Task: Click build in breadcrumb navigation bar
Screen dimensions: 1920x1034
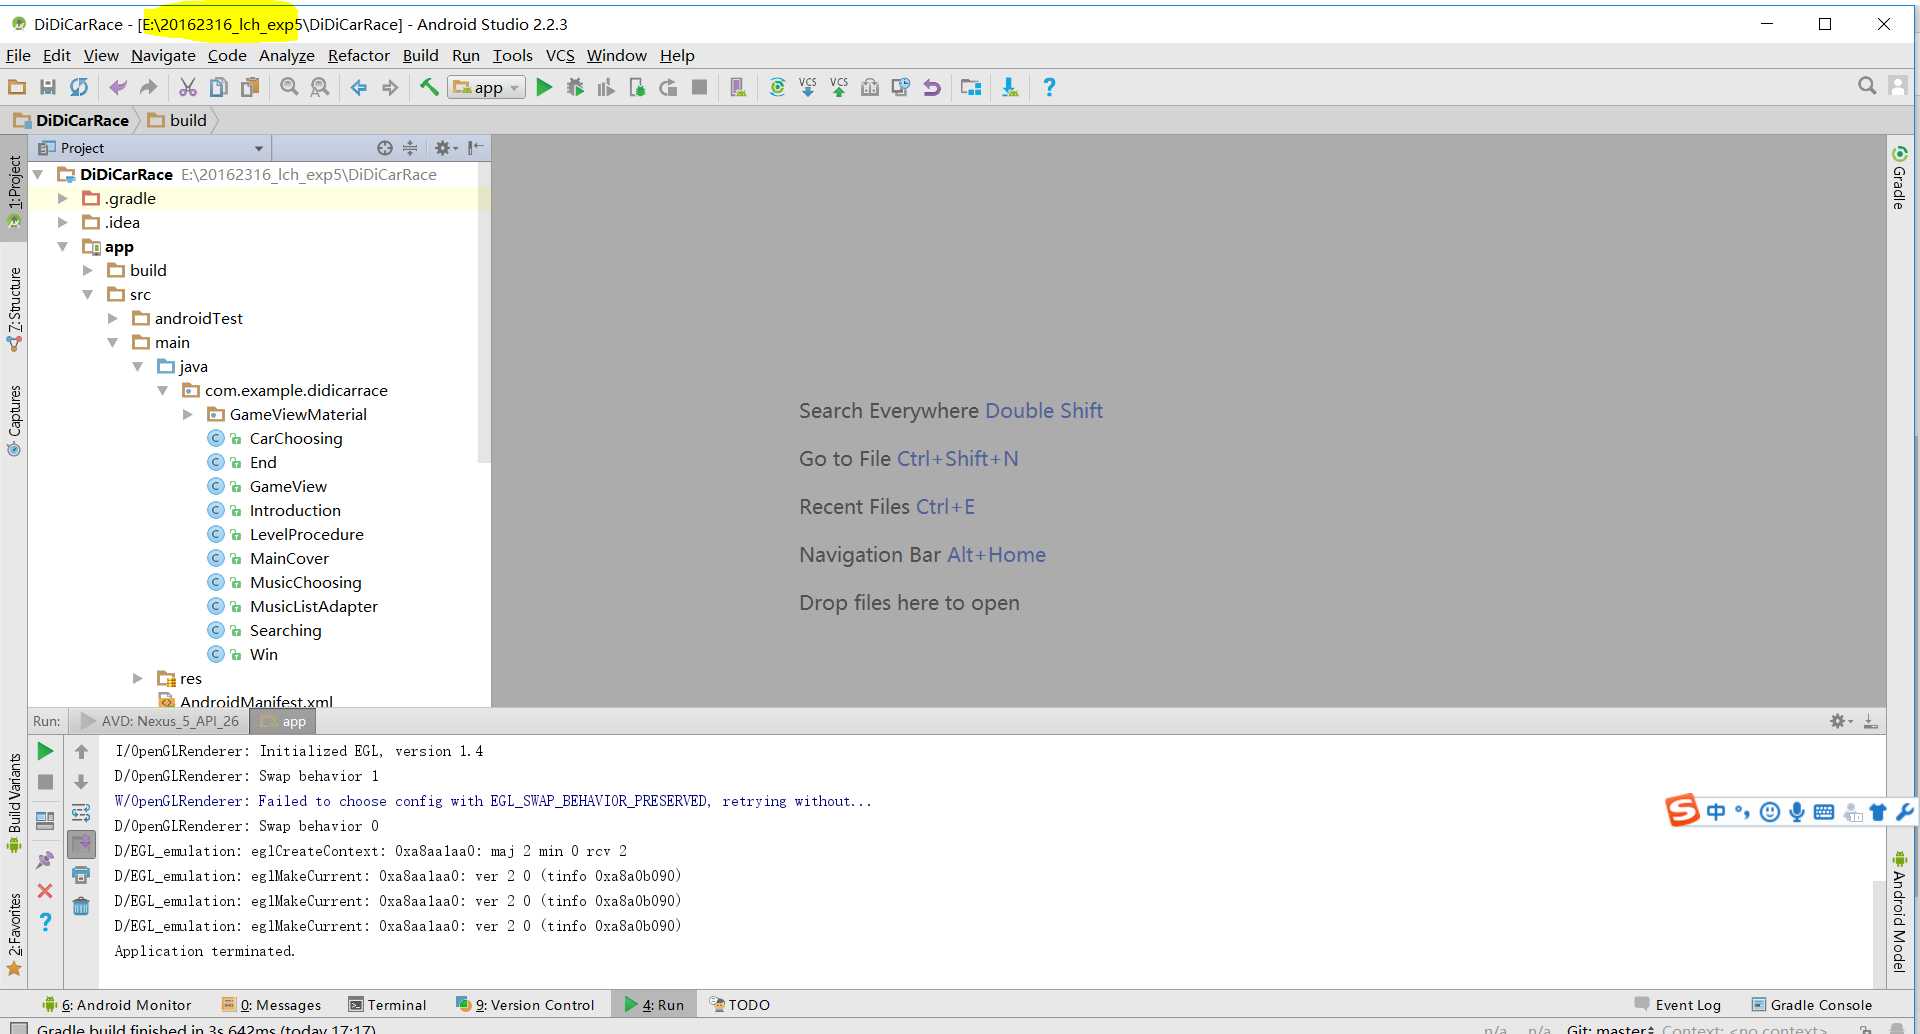Action: pos(178,120)
